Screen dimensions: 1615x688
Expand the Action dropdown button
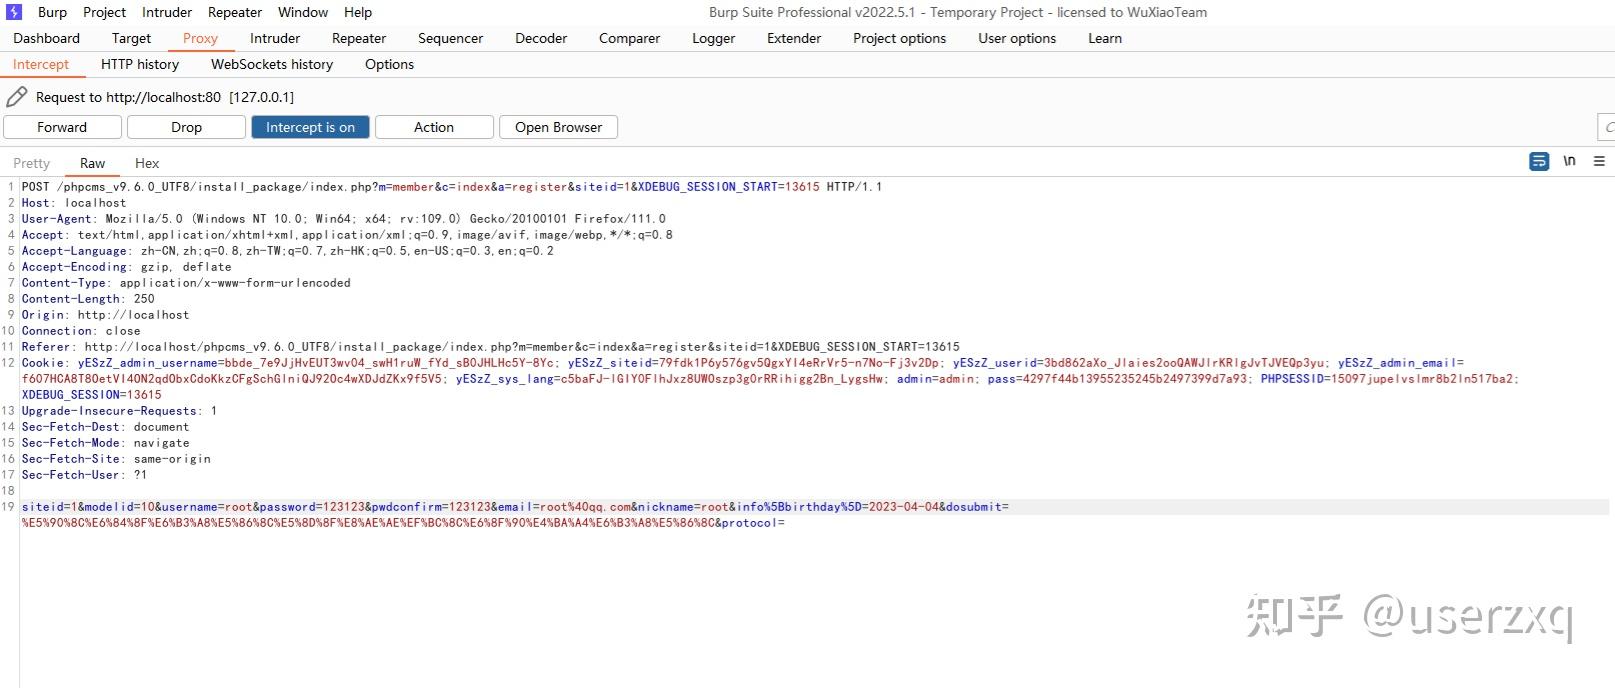point(434,127)
